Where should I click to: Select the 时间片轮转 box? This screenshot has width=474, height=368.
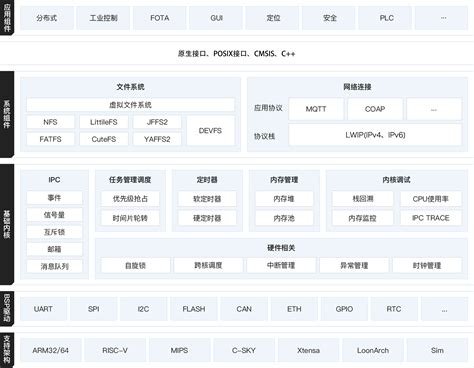(130, 218)
